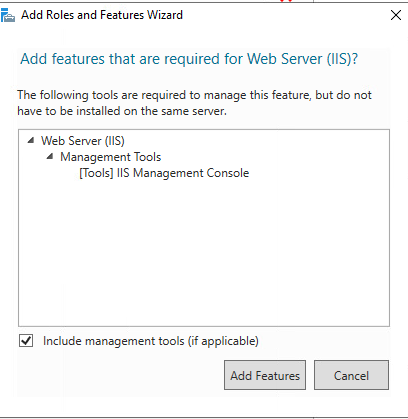Select the IIS Management Console entry
This screenshot has width=408, height=419.
[x=164, y=173]
